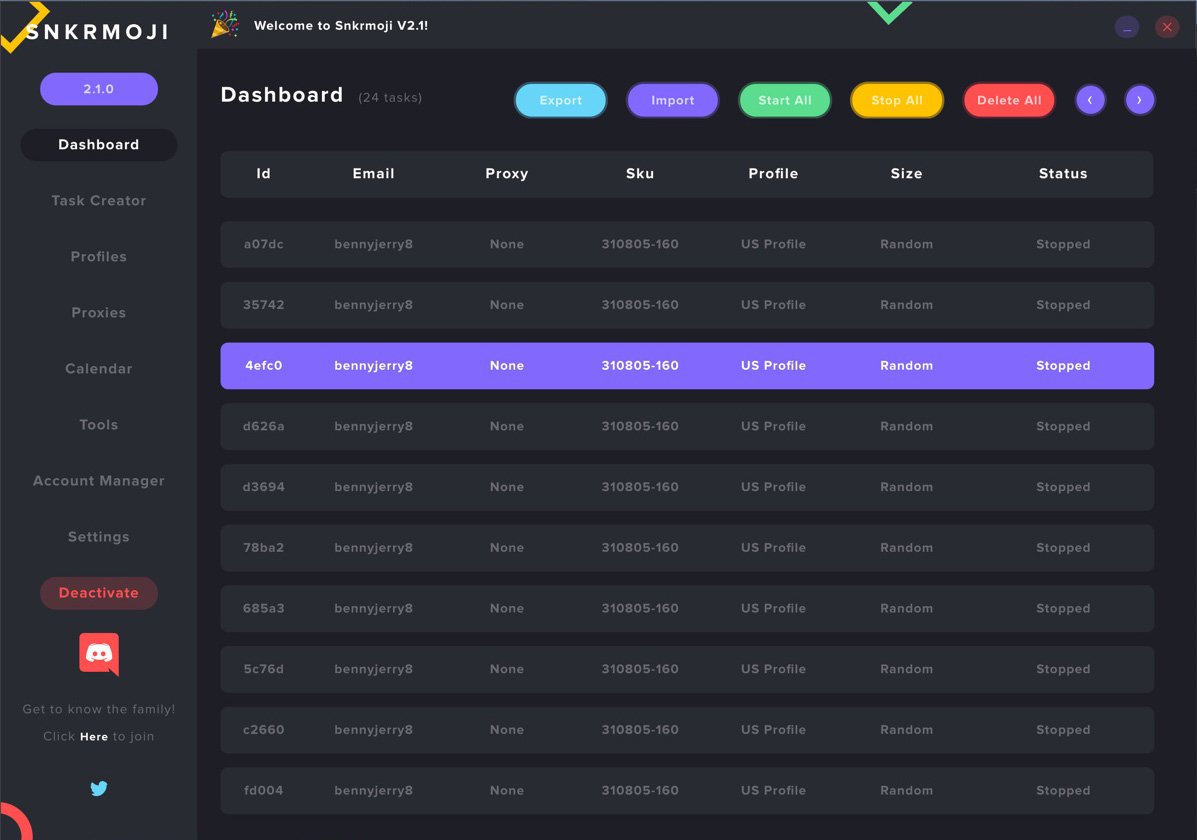This screenshot has height=840, width=1197.
Task: Click 'US Profile' in row c2660
Action: tap(773, 730)
